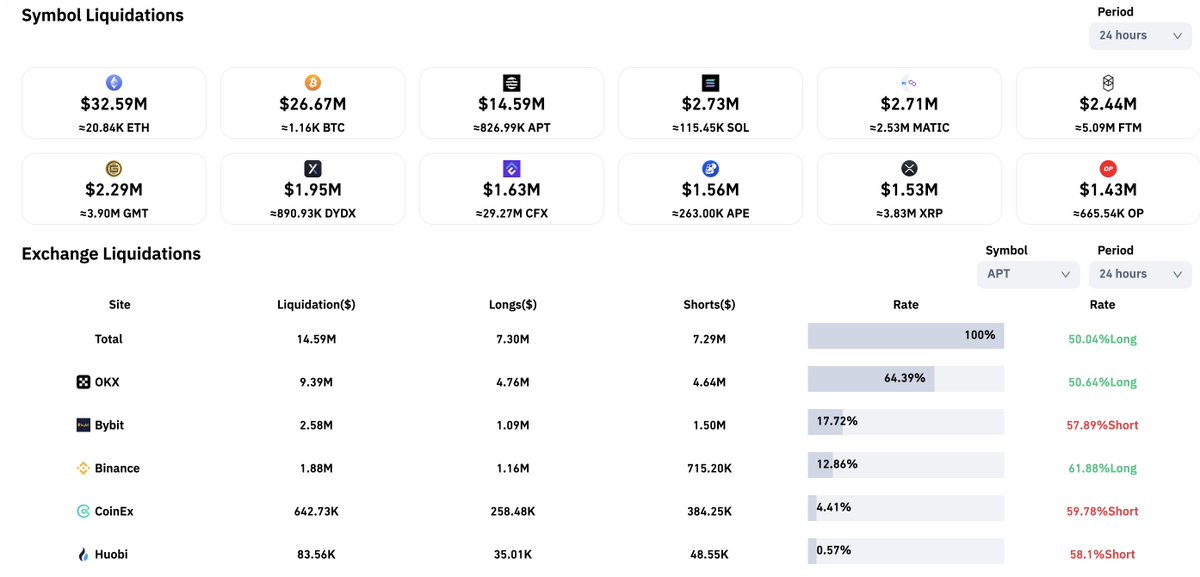
Task: Select the dYdX coin icon
Action: pyautogui.click(x=313, y=168)
